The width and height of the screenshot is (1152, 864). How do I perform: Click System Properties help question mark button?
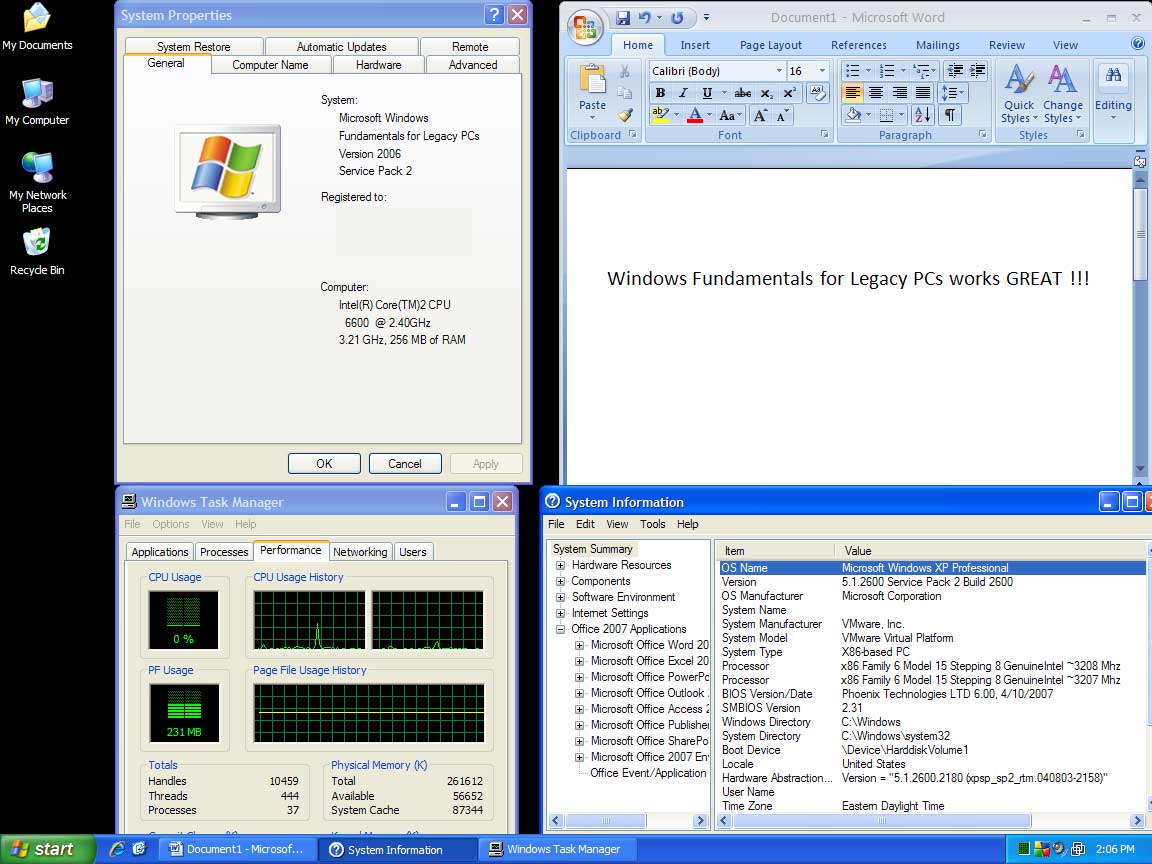pyautogui.click(x=494, y=15)
